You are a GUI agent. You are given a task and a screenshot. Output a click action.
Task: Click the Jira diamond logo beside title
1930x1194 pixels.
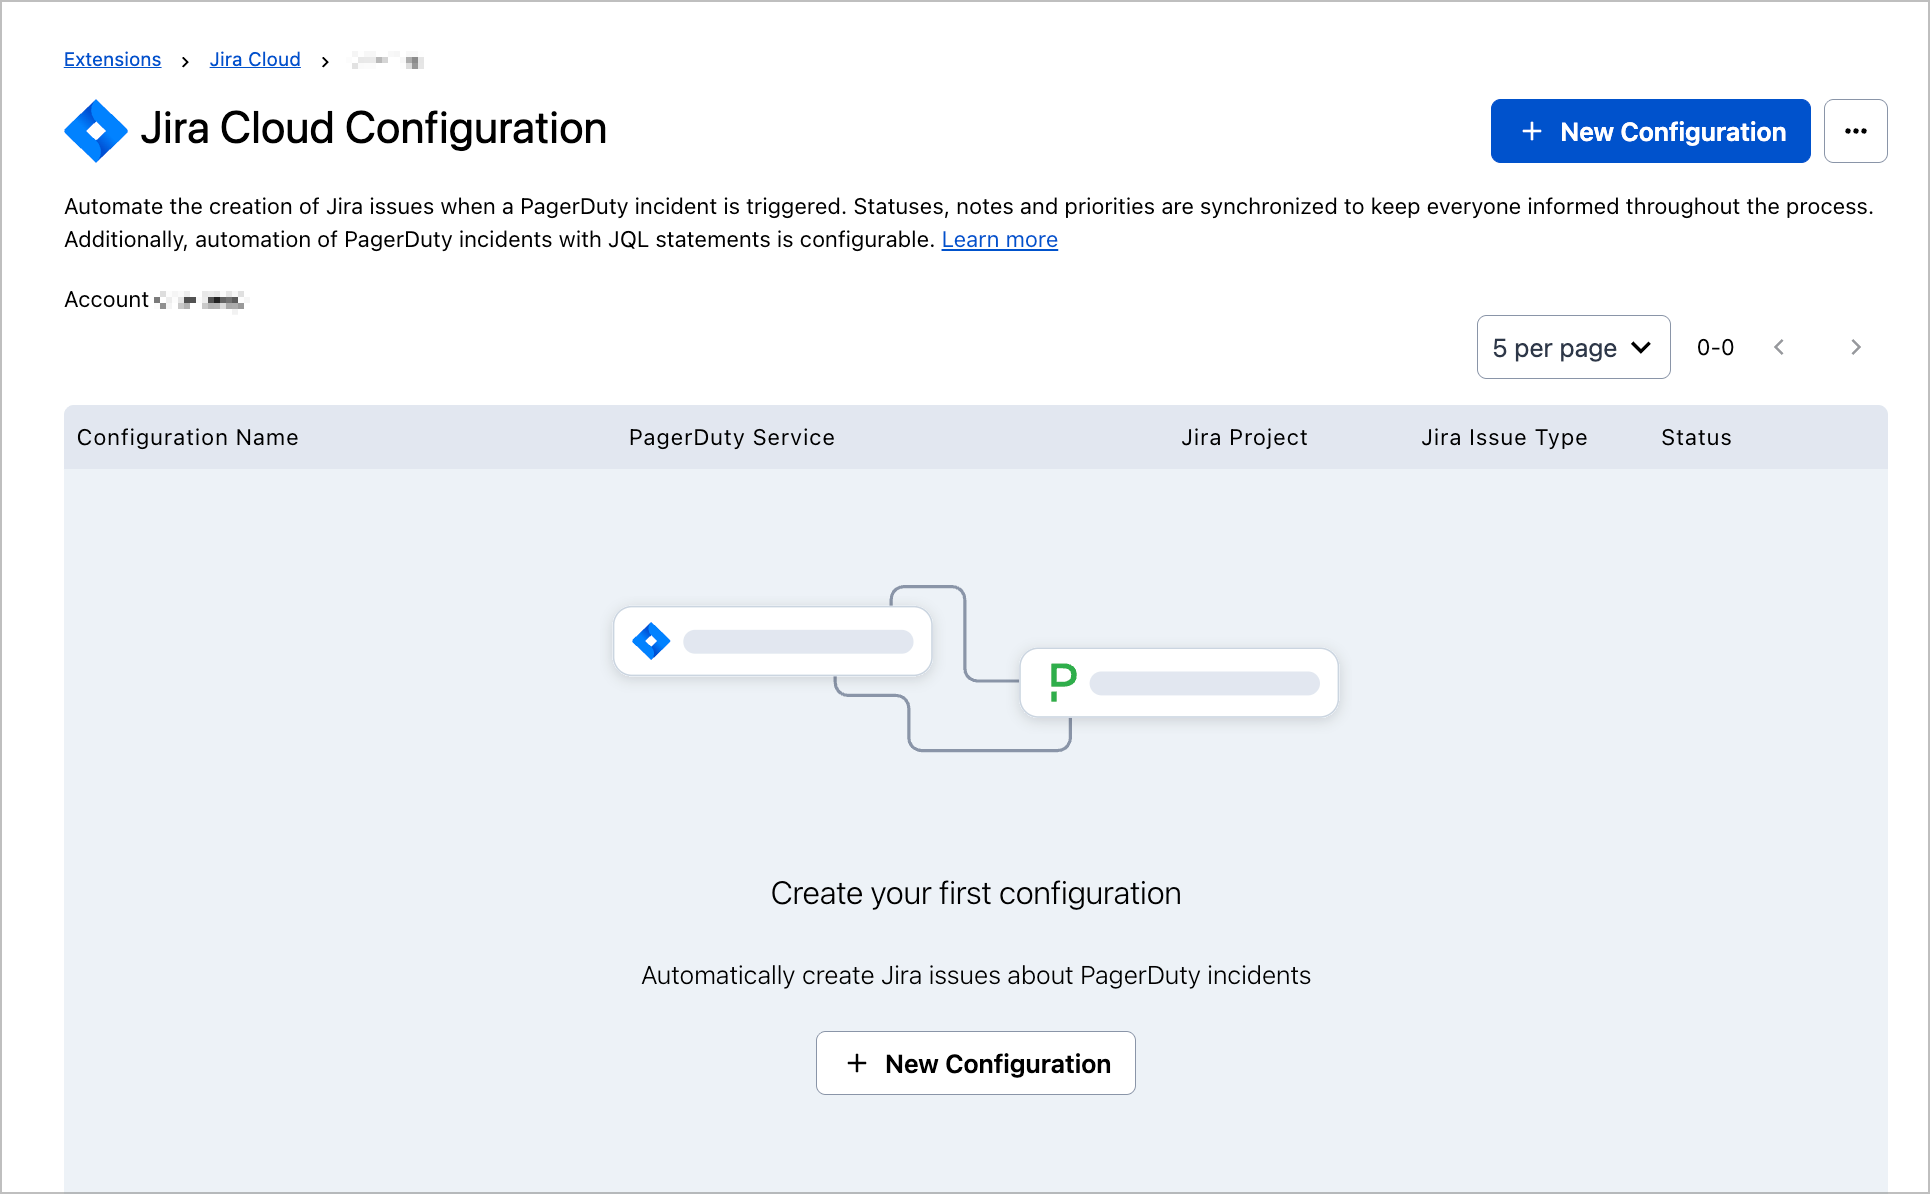click(95, 131)
